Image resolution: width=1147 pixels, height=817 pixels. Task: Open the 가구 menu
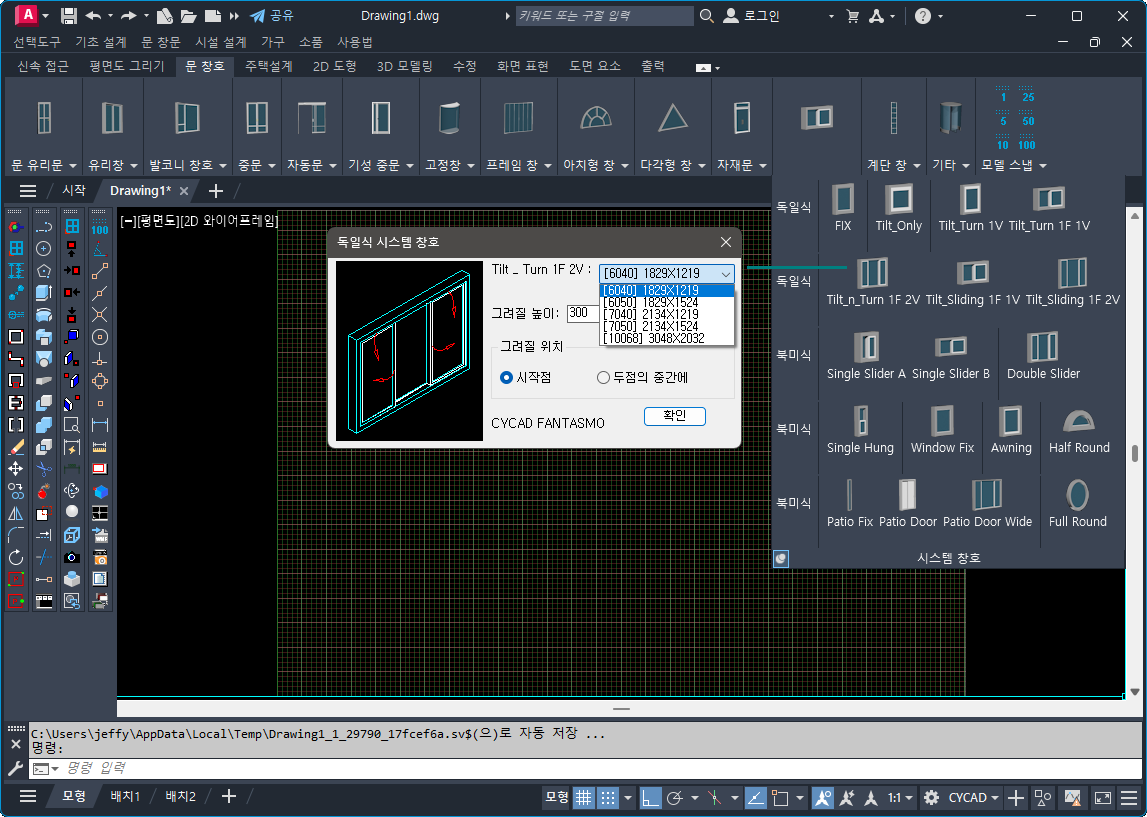pyautogui.click(x=273, y=42)
